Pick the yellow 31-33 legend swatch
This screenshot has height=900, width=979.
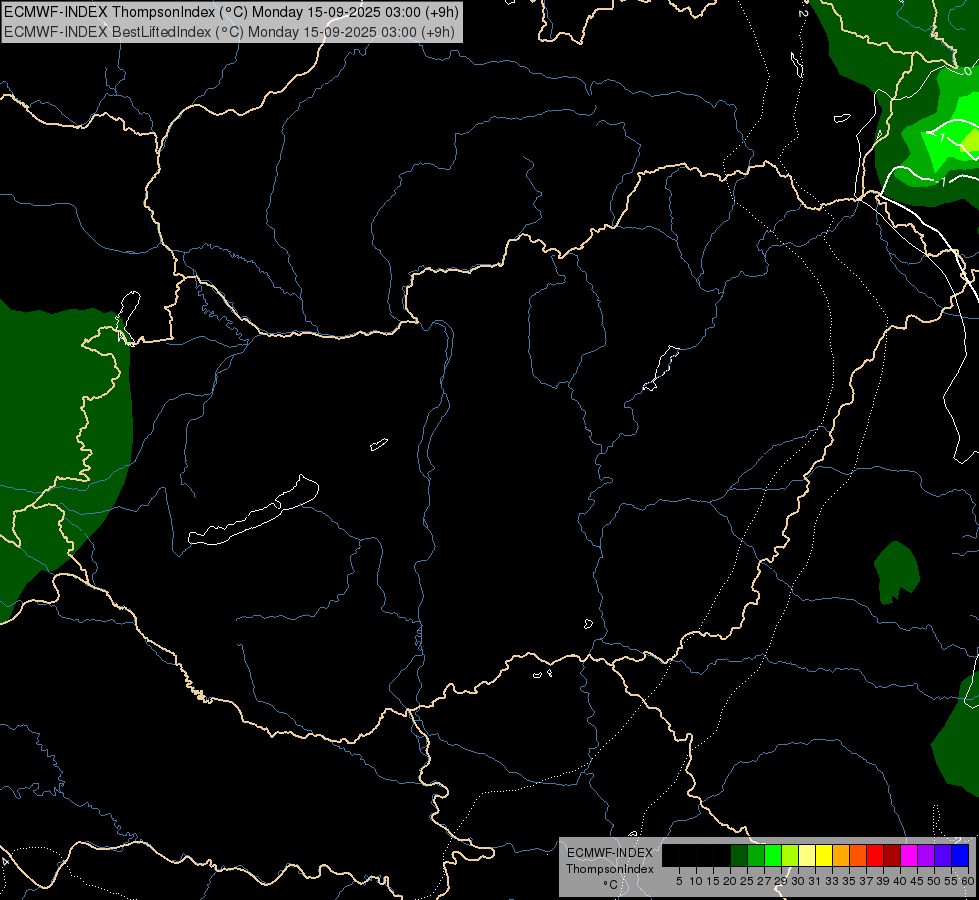[824, 855]
